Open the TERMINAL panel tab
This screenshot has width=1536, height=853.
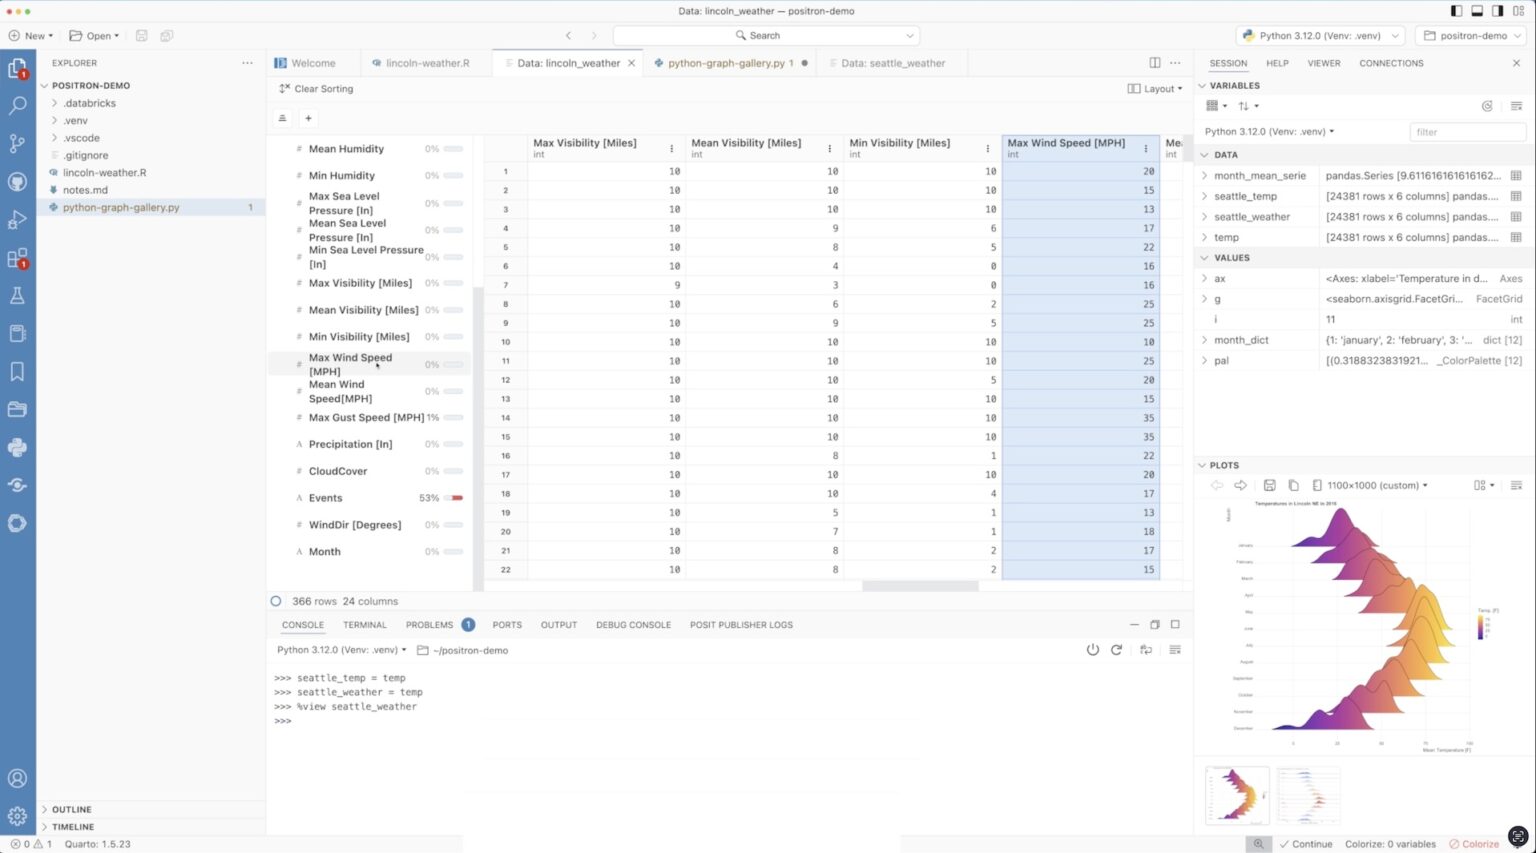pos(364,624)
